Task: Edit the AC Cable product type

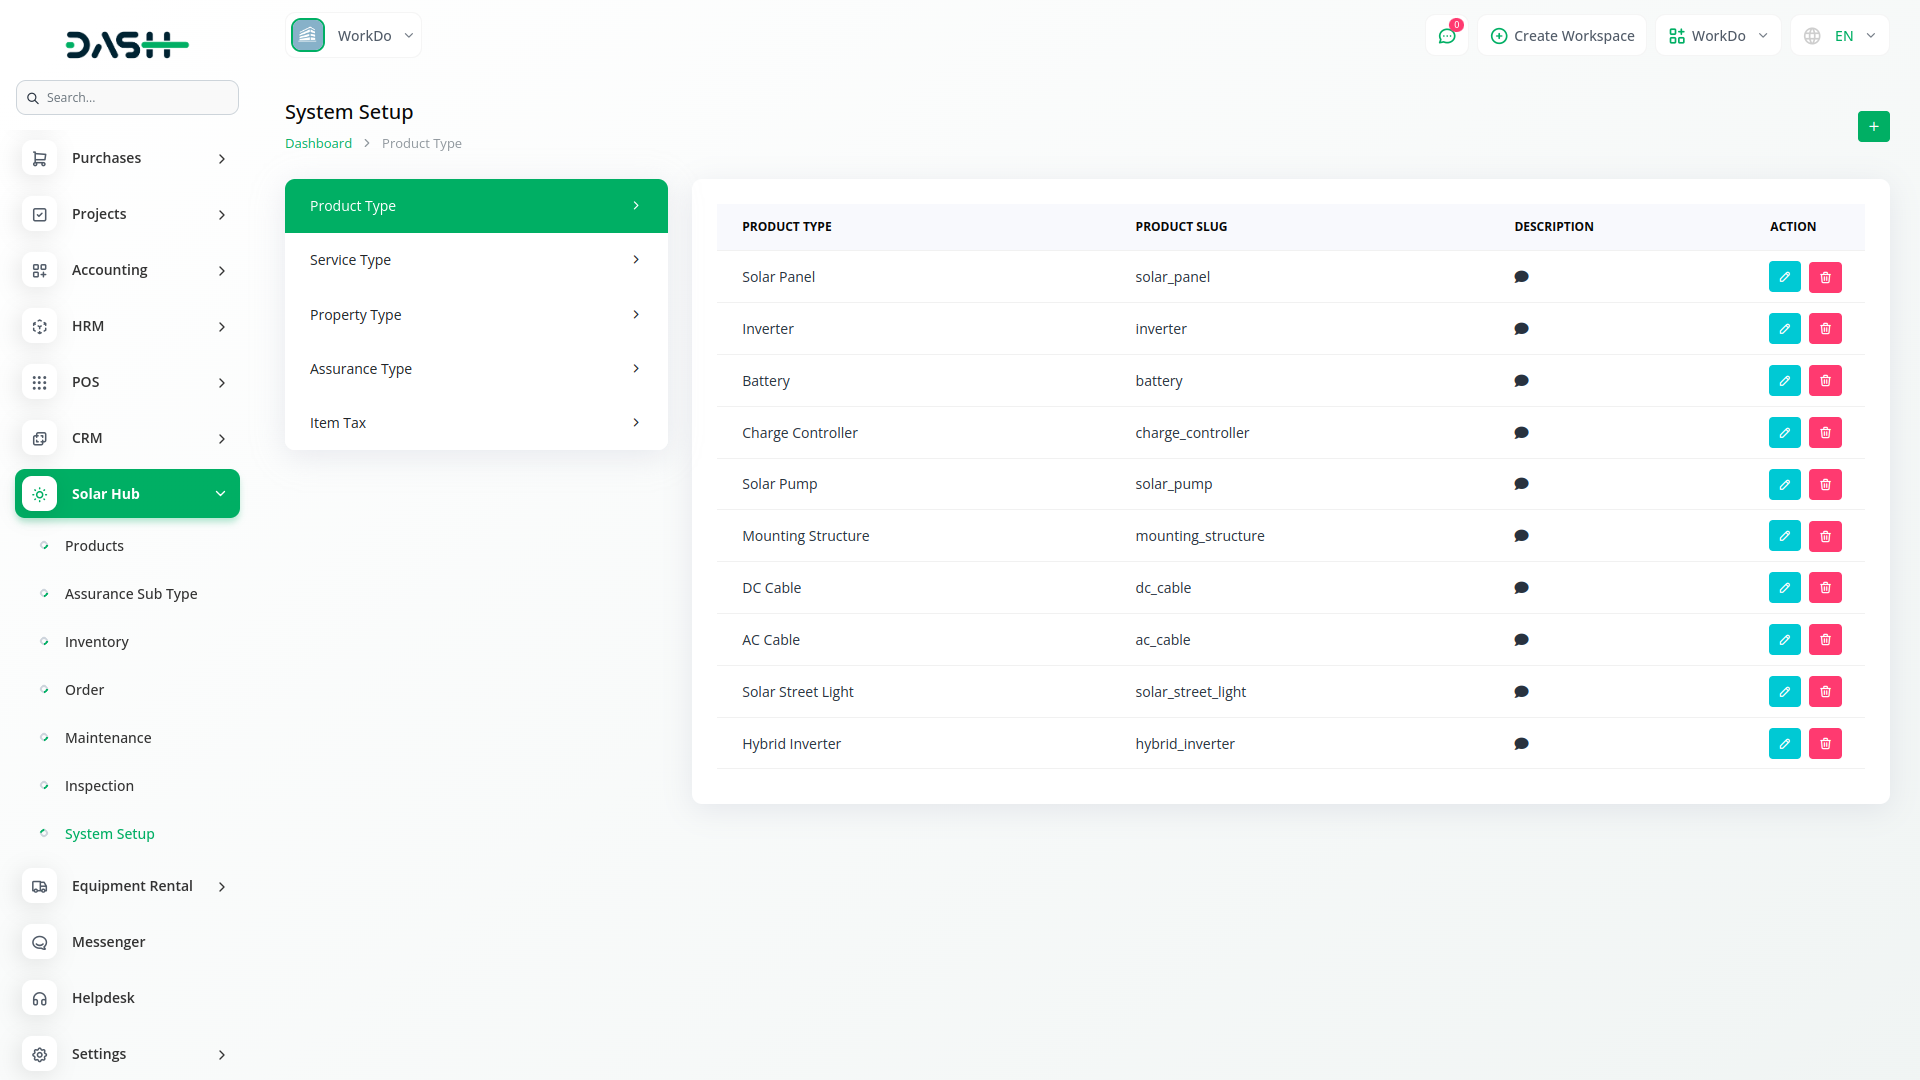Action: click(1784, 640)
